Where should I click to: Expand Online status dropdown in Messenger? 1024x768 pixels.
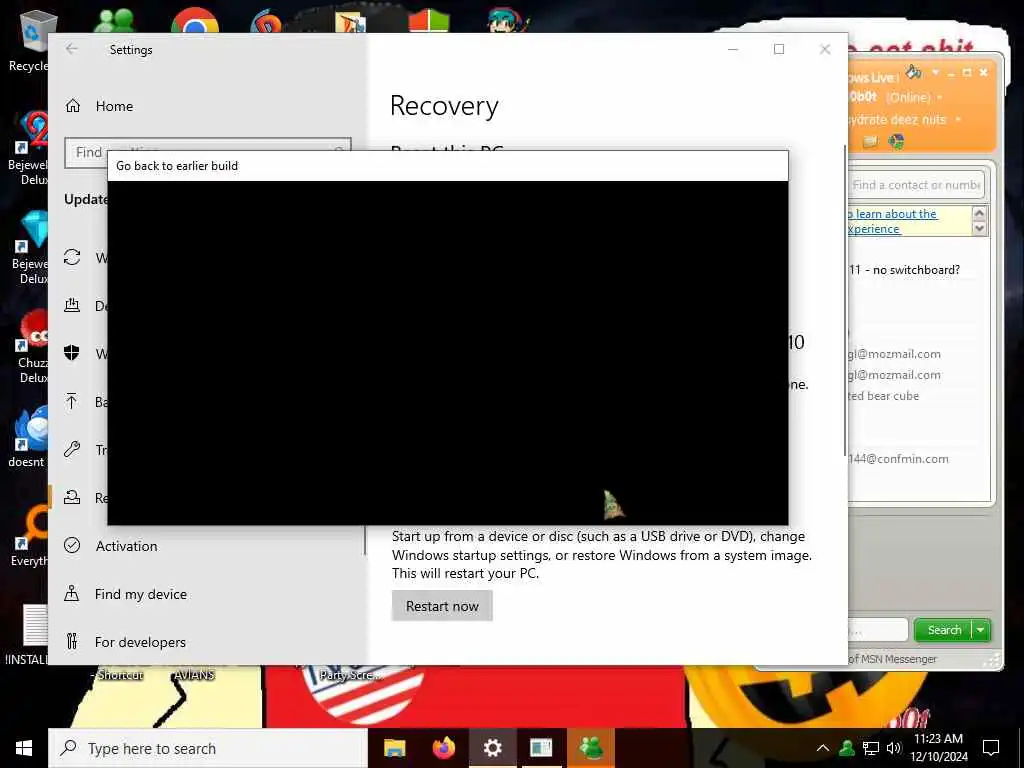tap(940, 97)
